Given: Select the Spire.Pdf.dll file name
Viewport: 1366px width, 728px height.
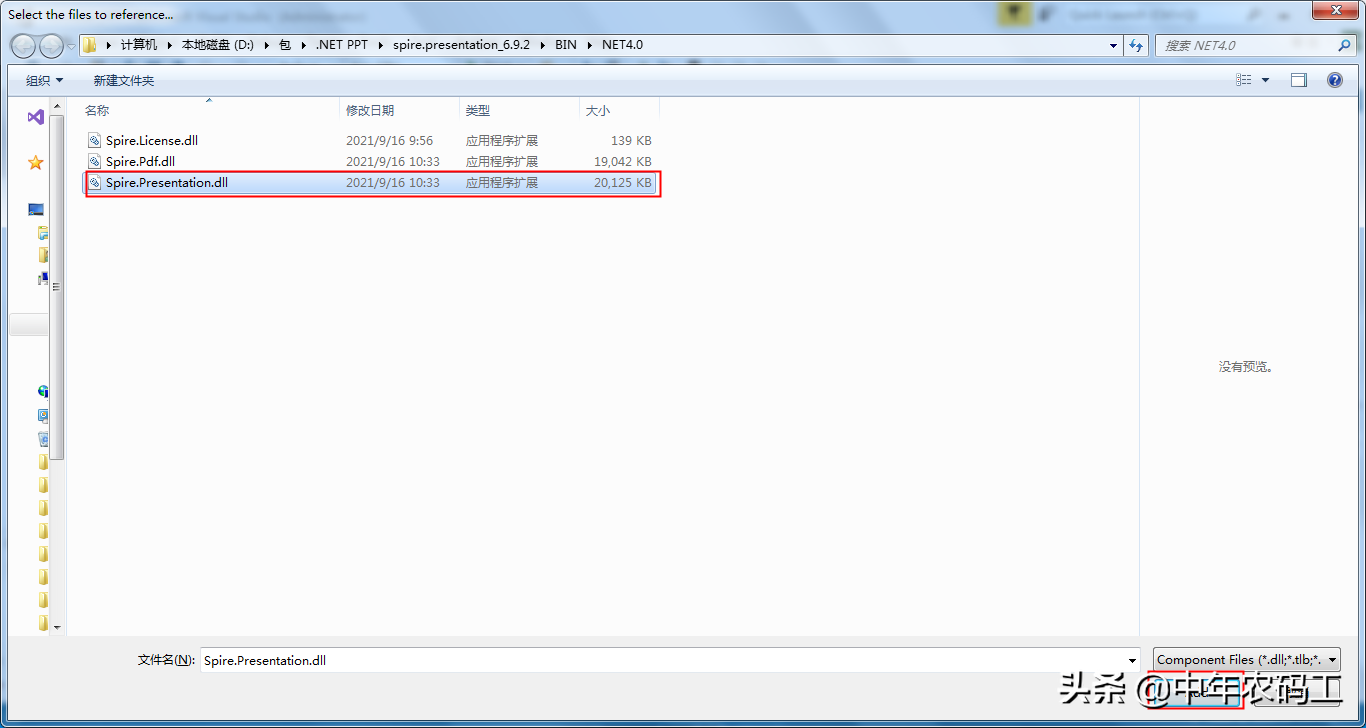Looking at the screenshot, I should 141,162.
